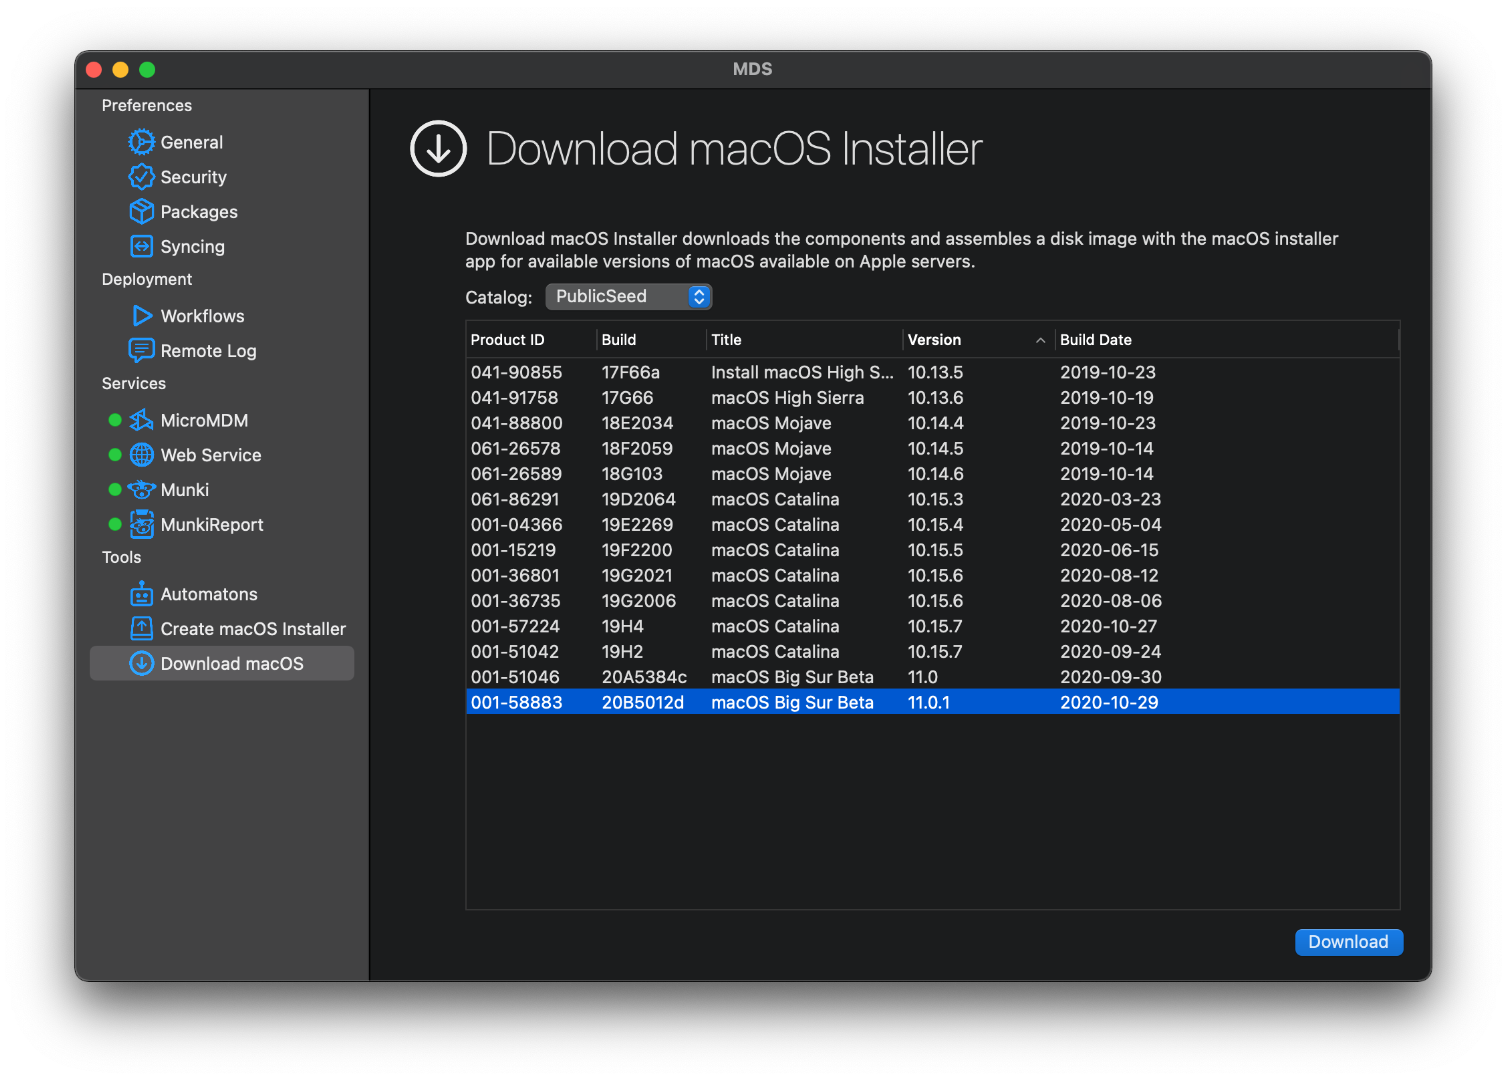Open the Security badge icon

pos(142,177)
